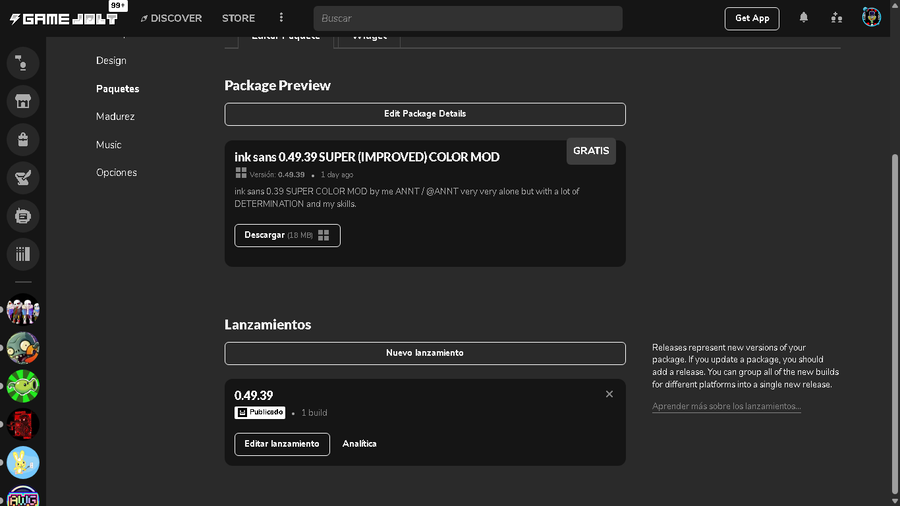Click the 99+ notification badge on logo
This screenshot has height=506, width=900.
click(x=118, y=6)
